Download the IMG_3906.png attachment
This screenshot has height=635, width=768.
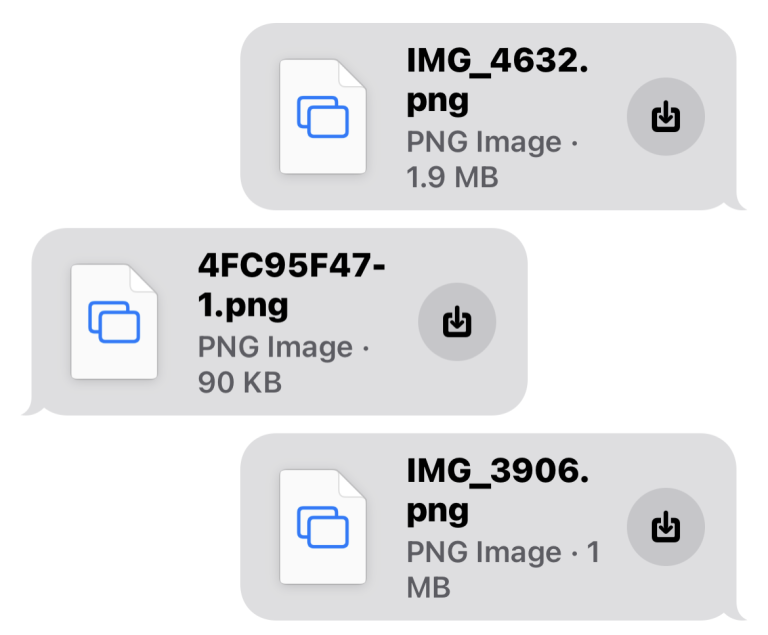(665, 526)
